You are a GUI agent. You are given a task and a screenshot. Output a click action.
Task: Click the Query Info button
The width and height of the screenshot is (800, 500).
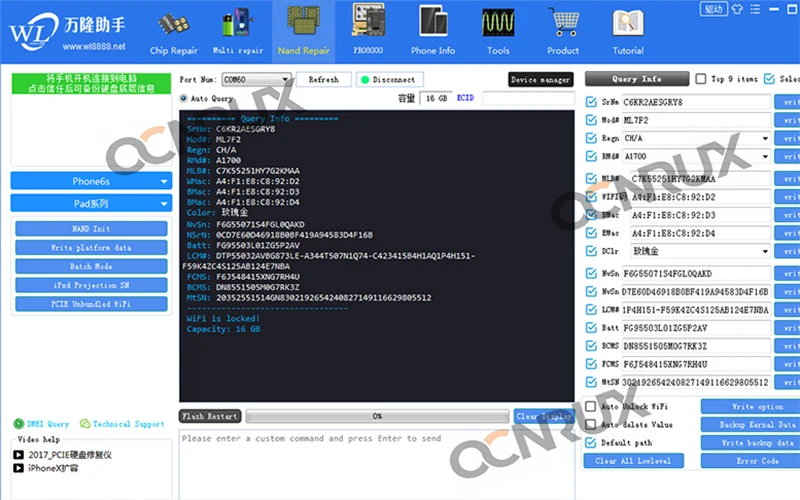click(x=637, y=79)
